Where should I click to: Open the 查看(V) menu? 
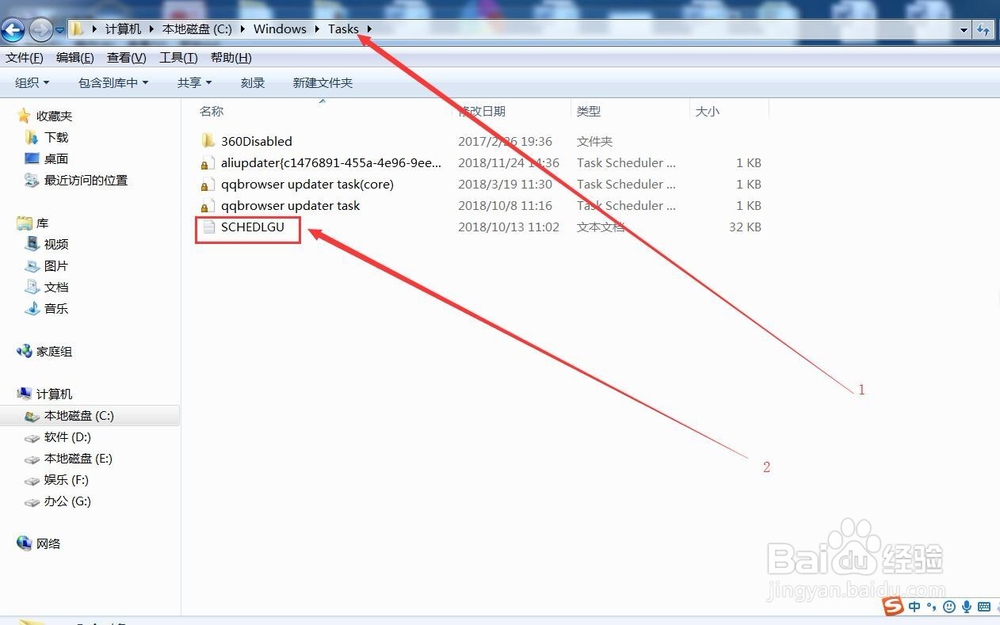tap(126, 57)
